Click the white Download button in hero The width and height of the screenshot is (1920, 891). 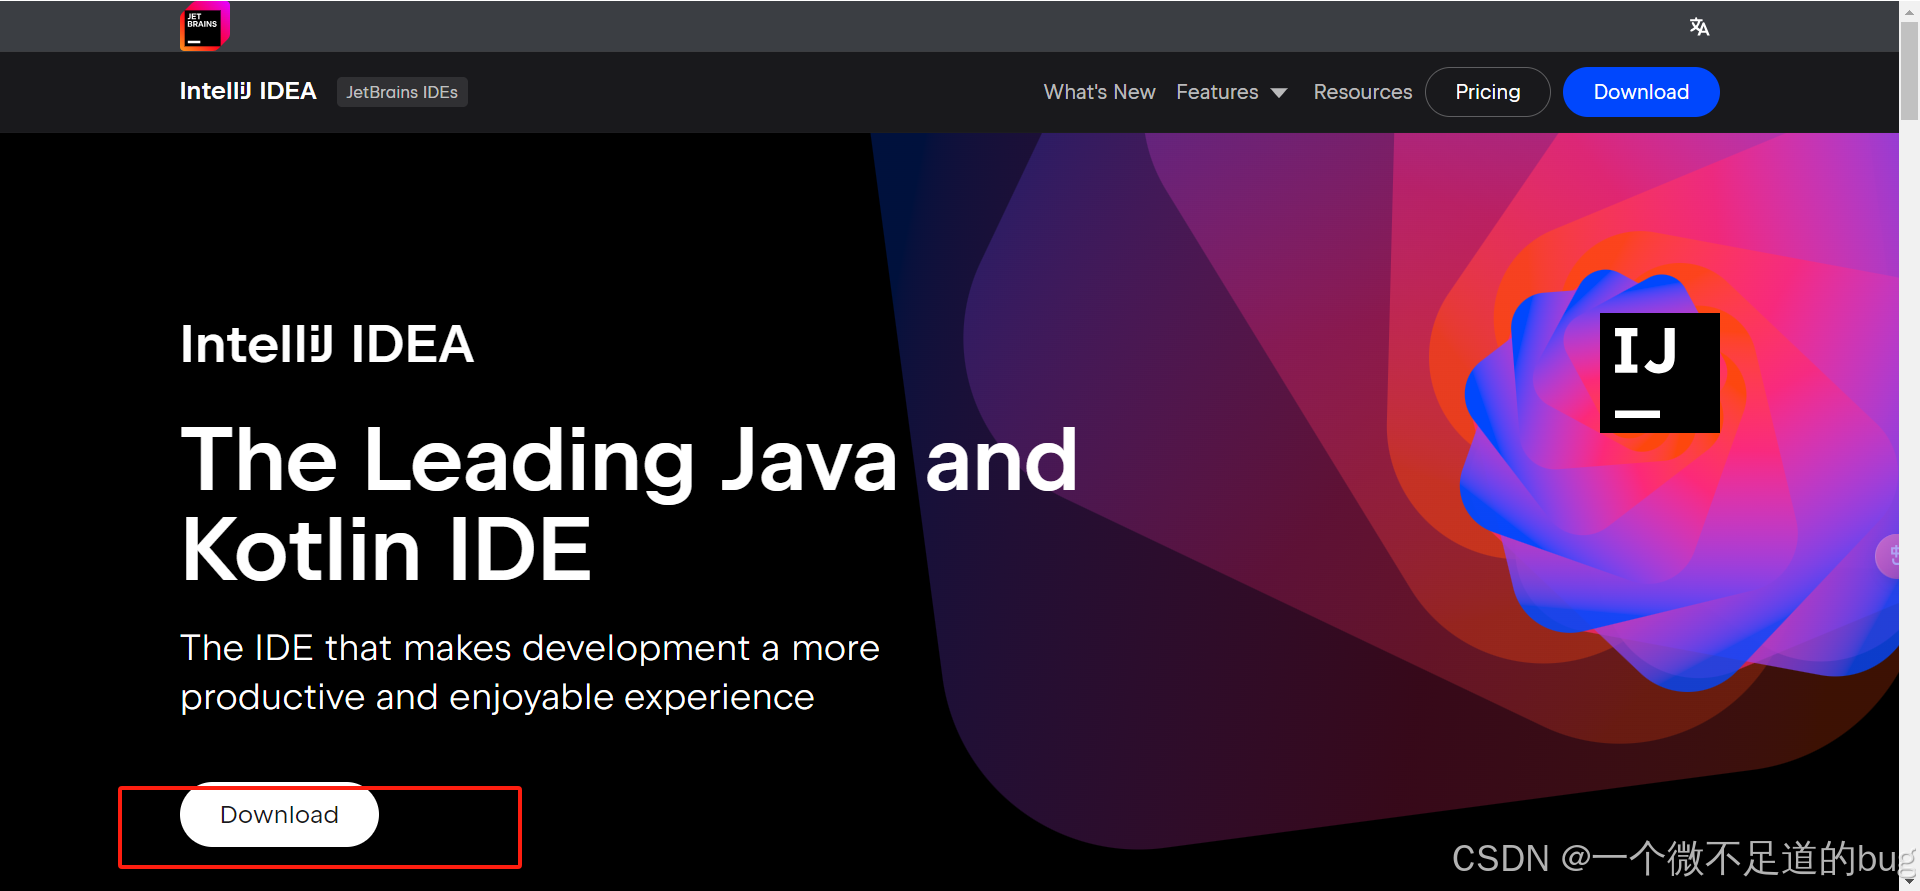point(279,815)
